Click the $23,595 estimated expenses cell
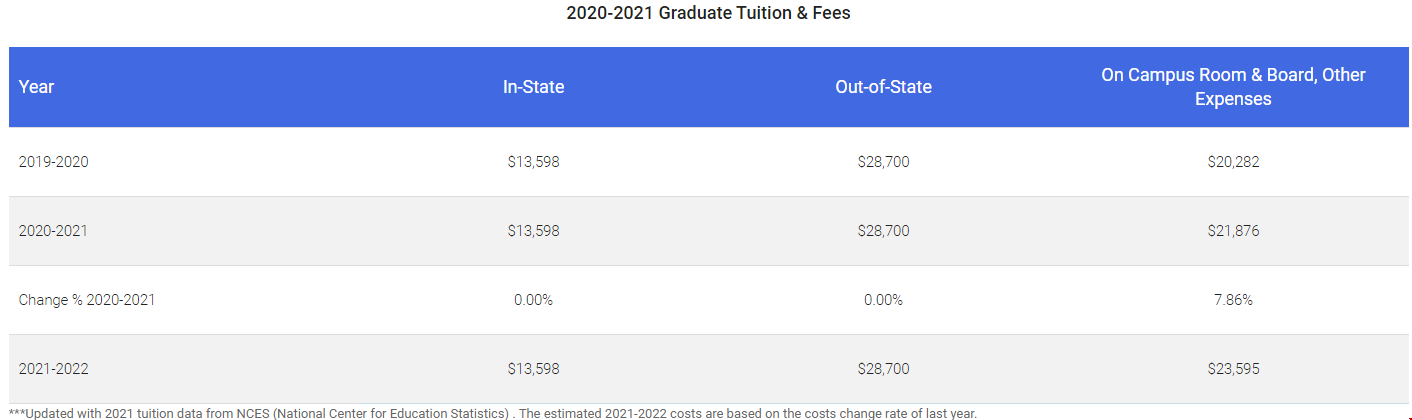Screen dimensions: 1412x420 click(1233, 368)
